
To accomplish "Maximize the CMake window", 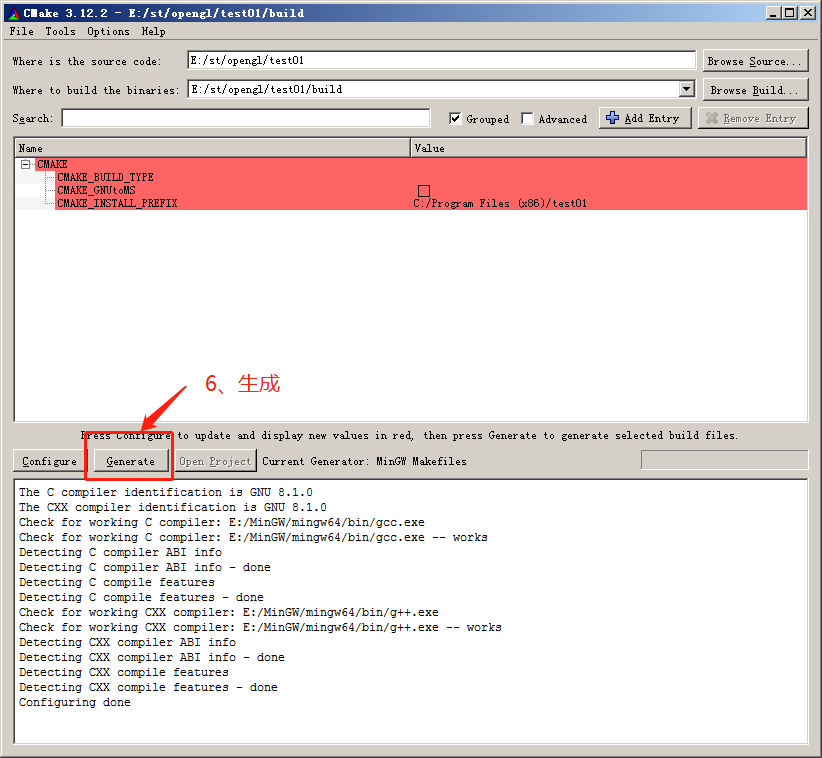I will click(789, 13).
